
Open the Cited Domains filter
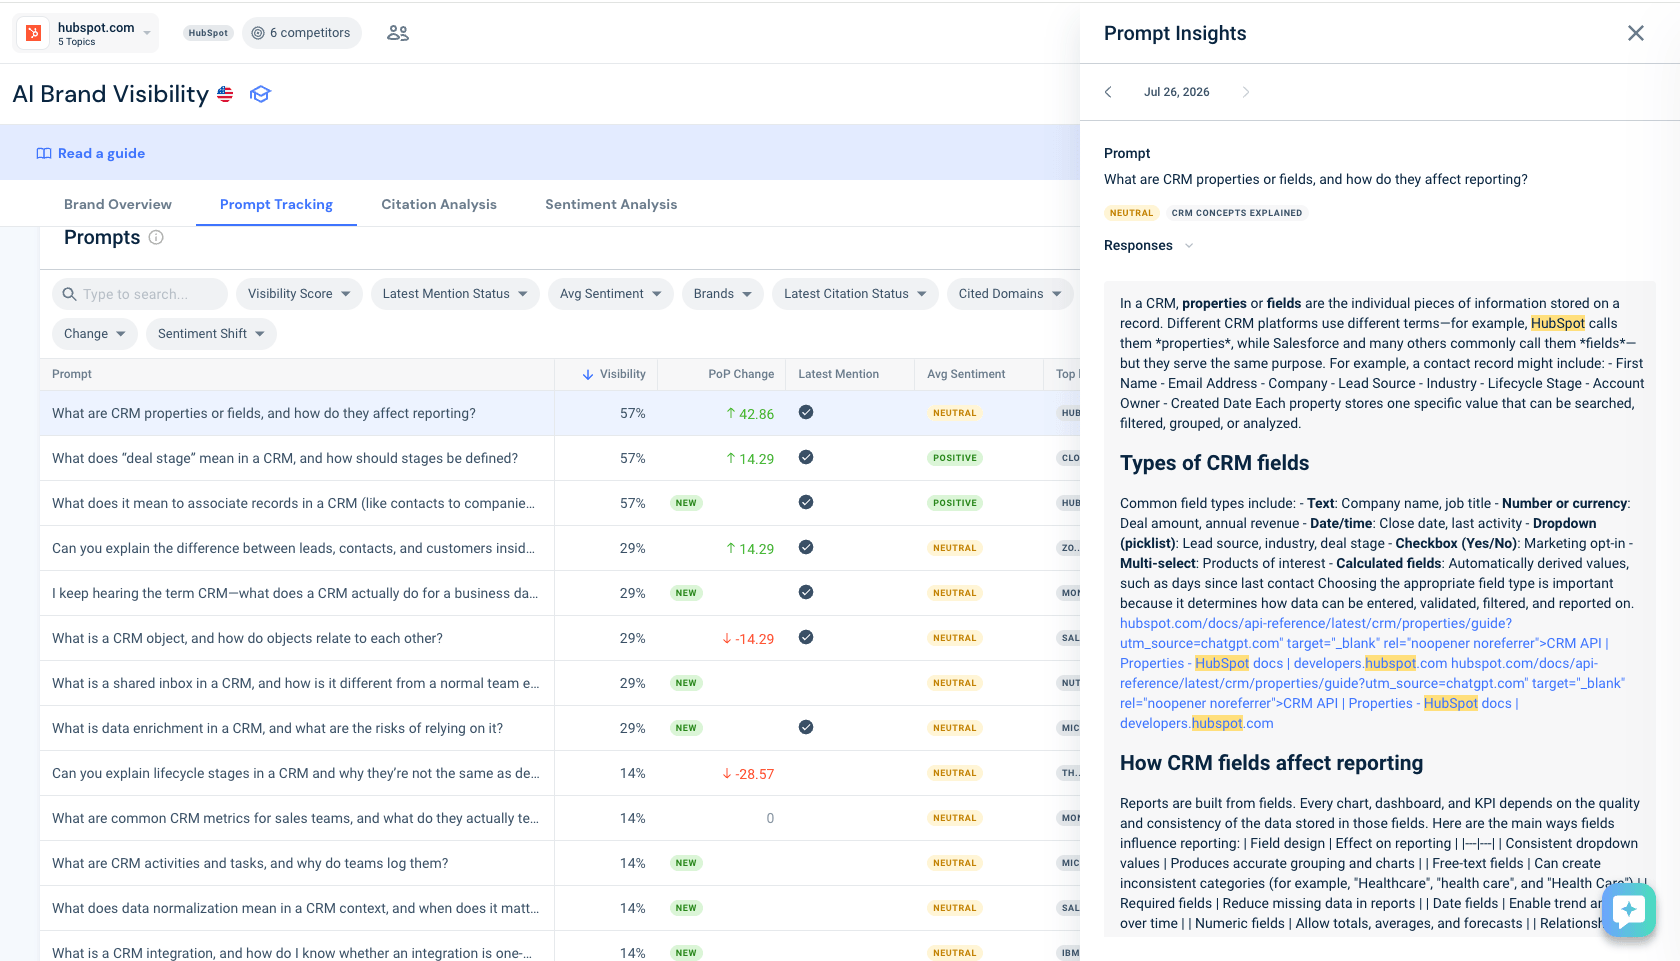point(1010,294)
